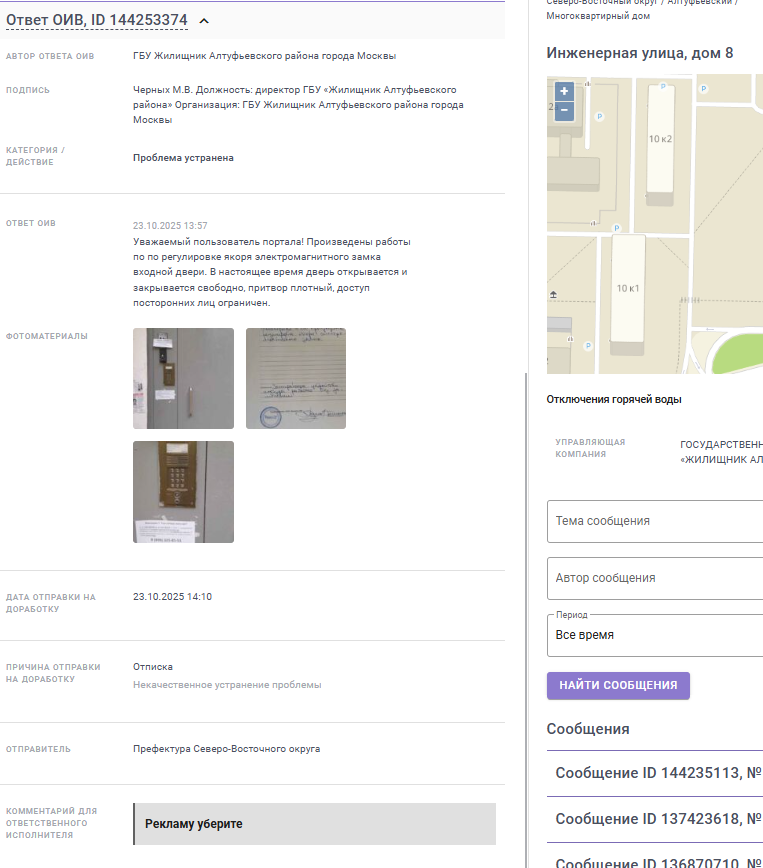This screenshot has height=868, width=763.
Task: Click the parking icon at map bottom left
Action: coord(588,346)
